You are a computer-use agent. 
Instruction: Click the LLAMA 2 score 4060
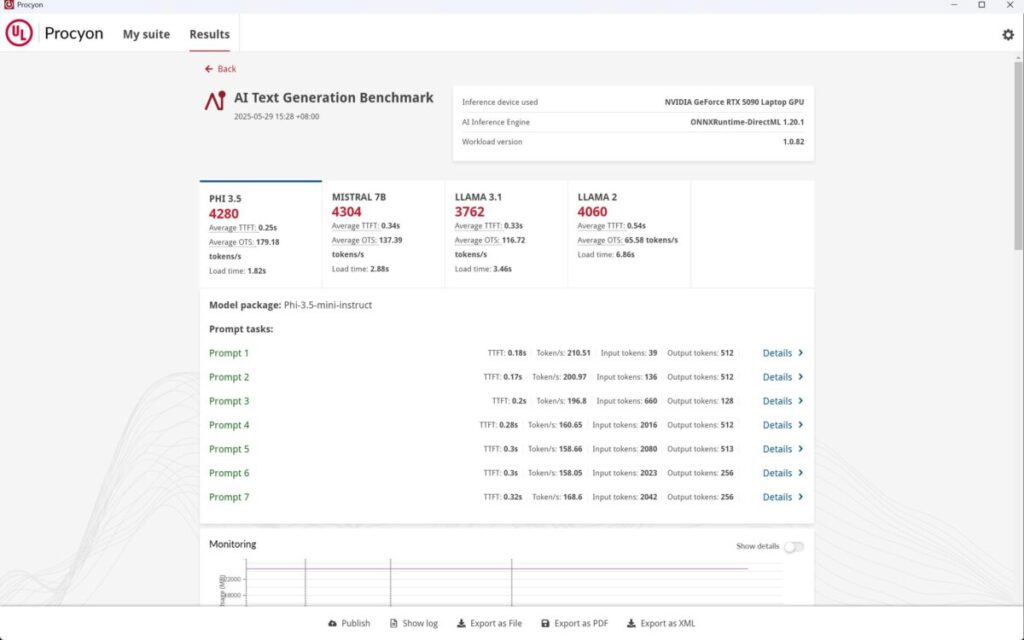[x=592, y=212]
